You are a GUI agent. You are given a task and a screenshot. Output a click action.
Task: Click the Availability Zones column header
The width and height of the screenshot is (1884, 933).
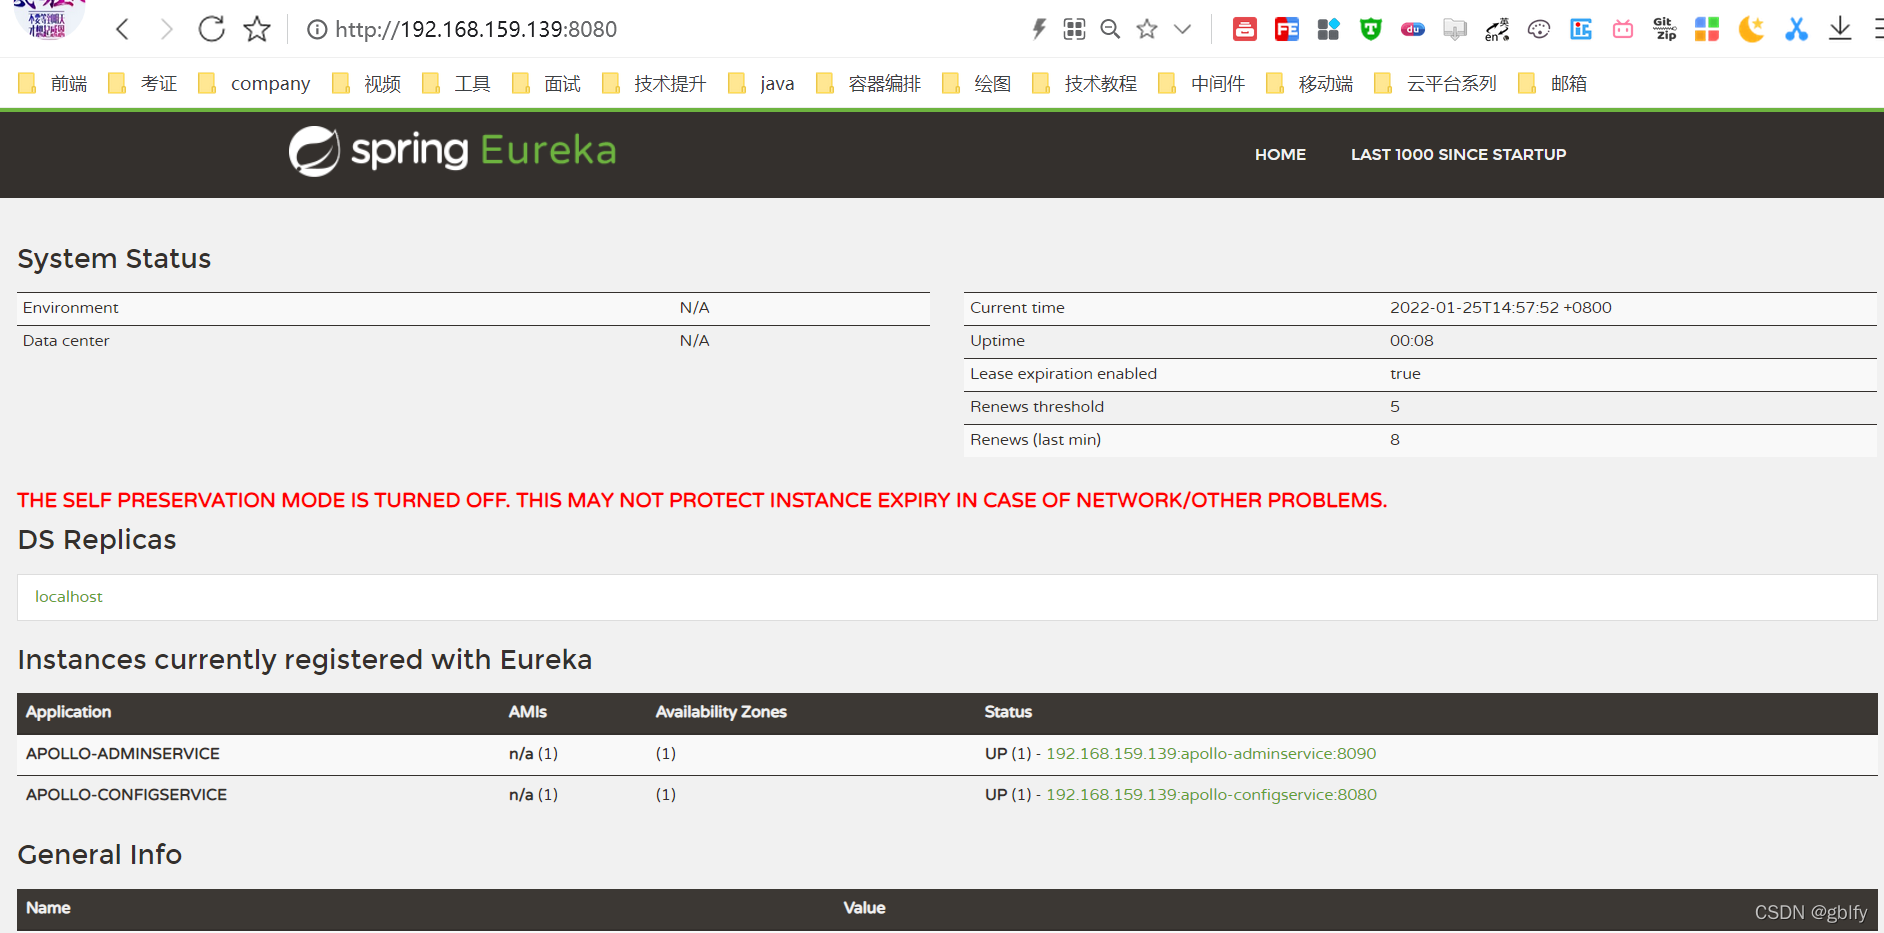pos(721,711)
